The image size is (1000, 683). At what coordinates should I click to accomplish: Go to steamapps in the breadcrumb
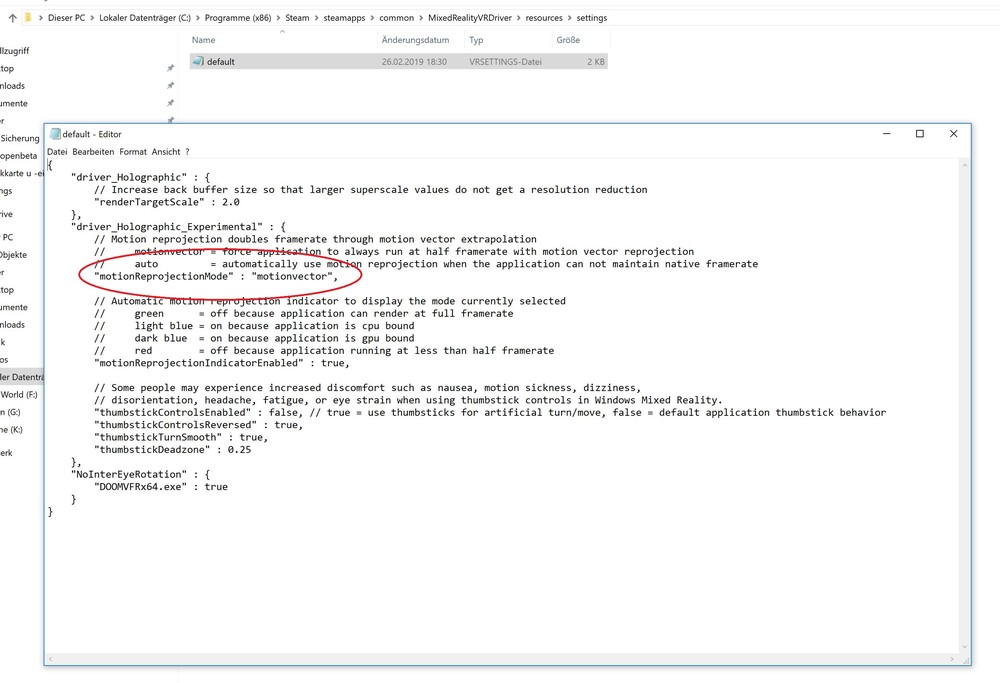tap(344, 18)
